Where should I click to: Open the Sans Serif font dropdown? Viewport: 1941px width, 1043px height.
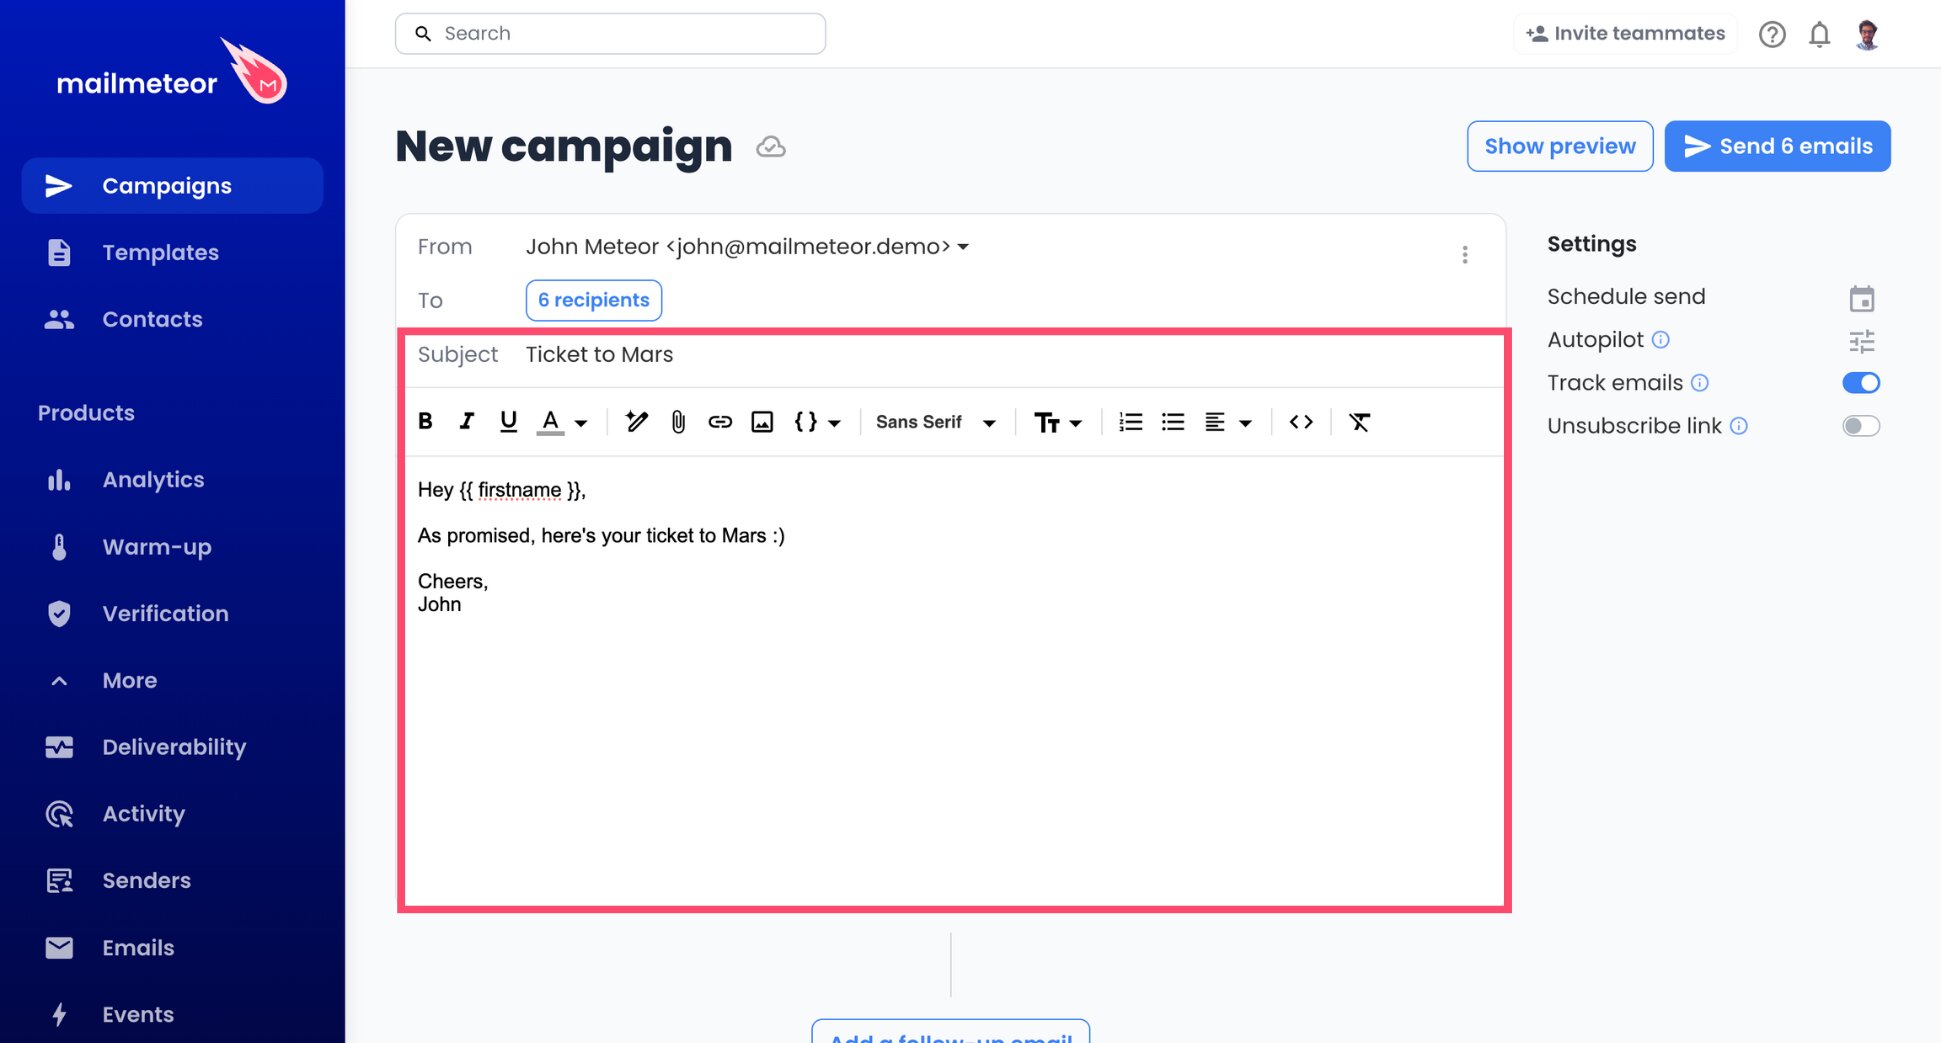pyautogui.click(x=935, y=422)
